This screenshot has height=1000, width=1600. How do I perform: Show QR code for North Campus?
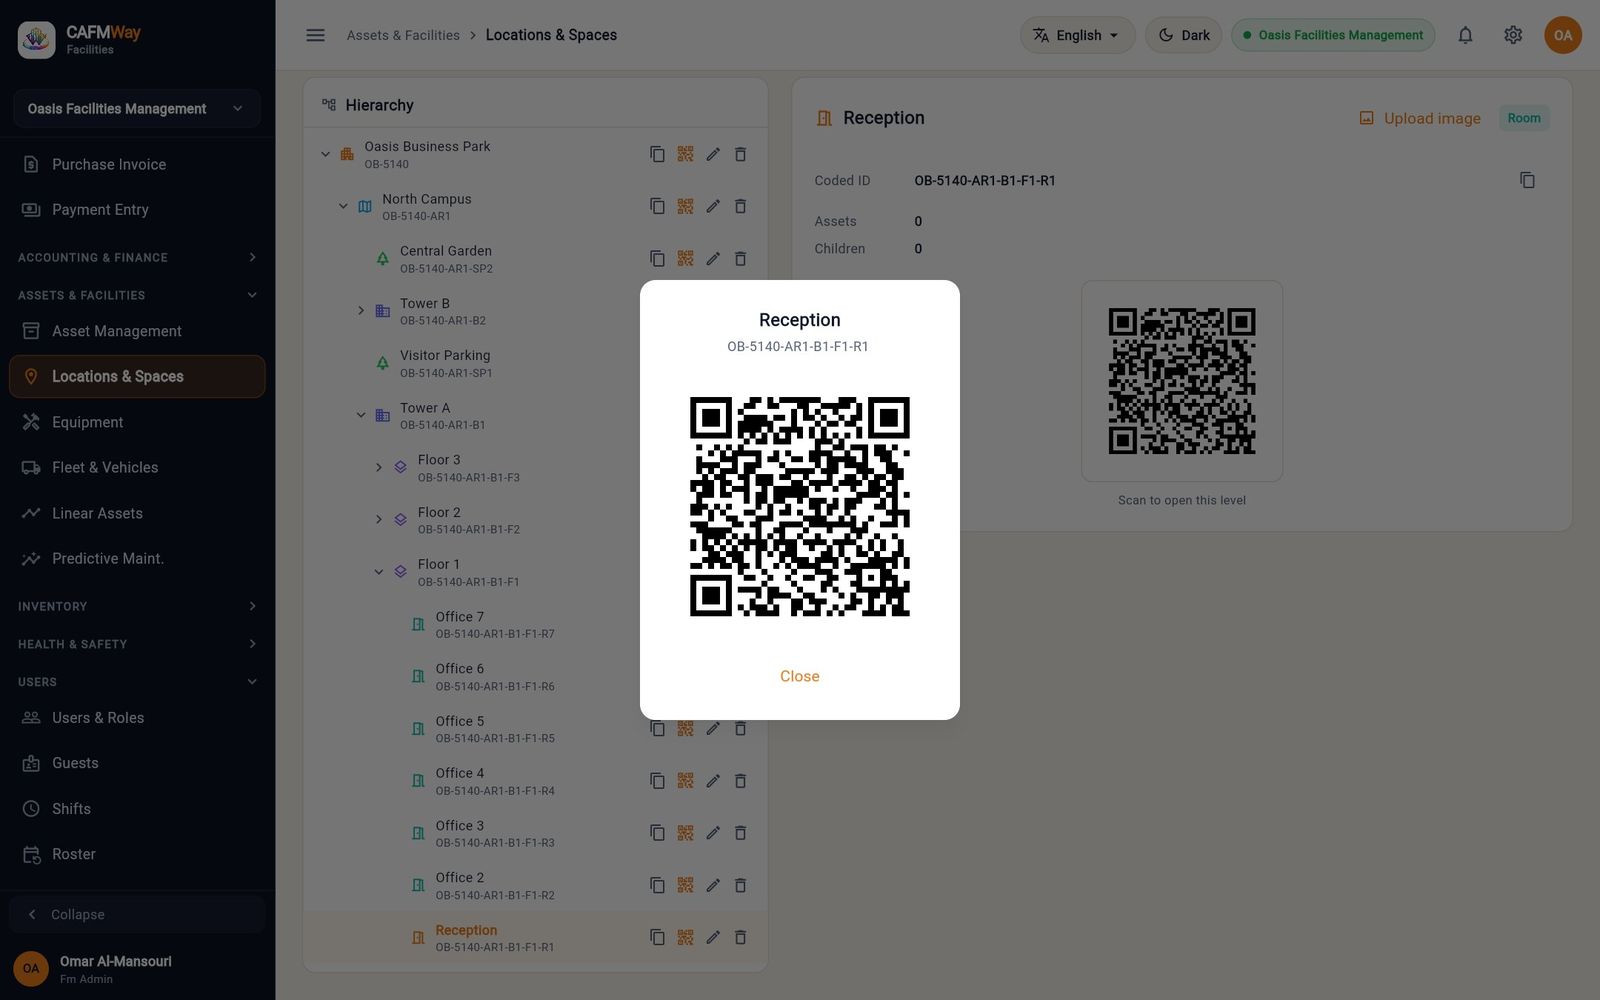coord(685,206)
